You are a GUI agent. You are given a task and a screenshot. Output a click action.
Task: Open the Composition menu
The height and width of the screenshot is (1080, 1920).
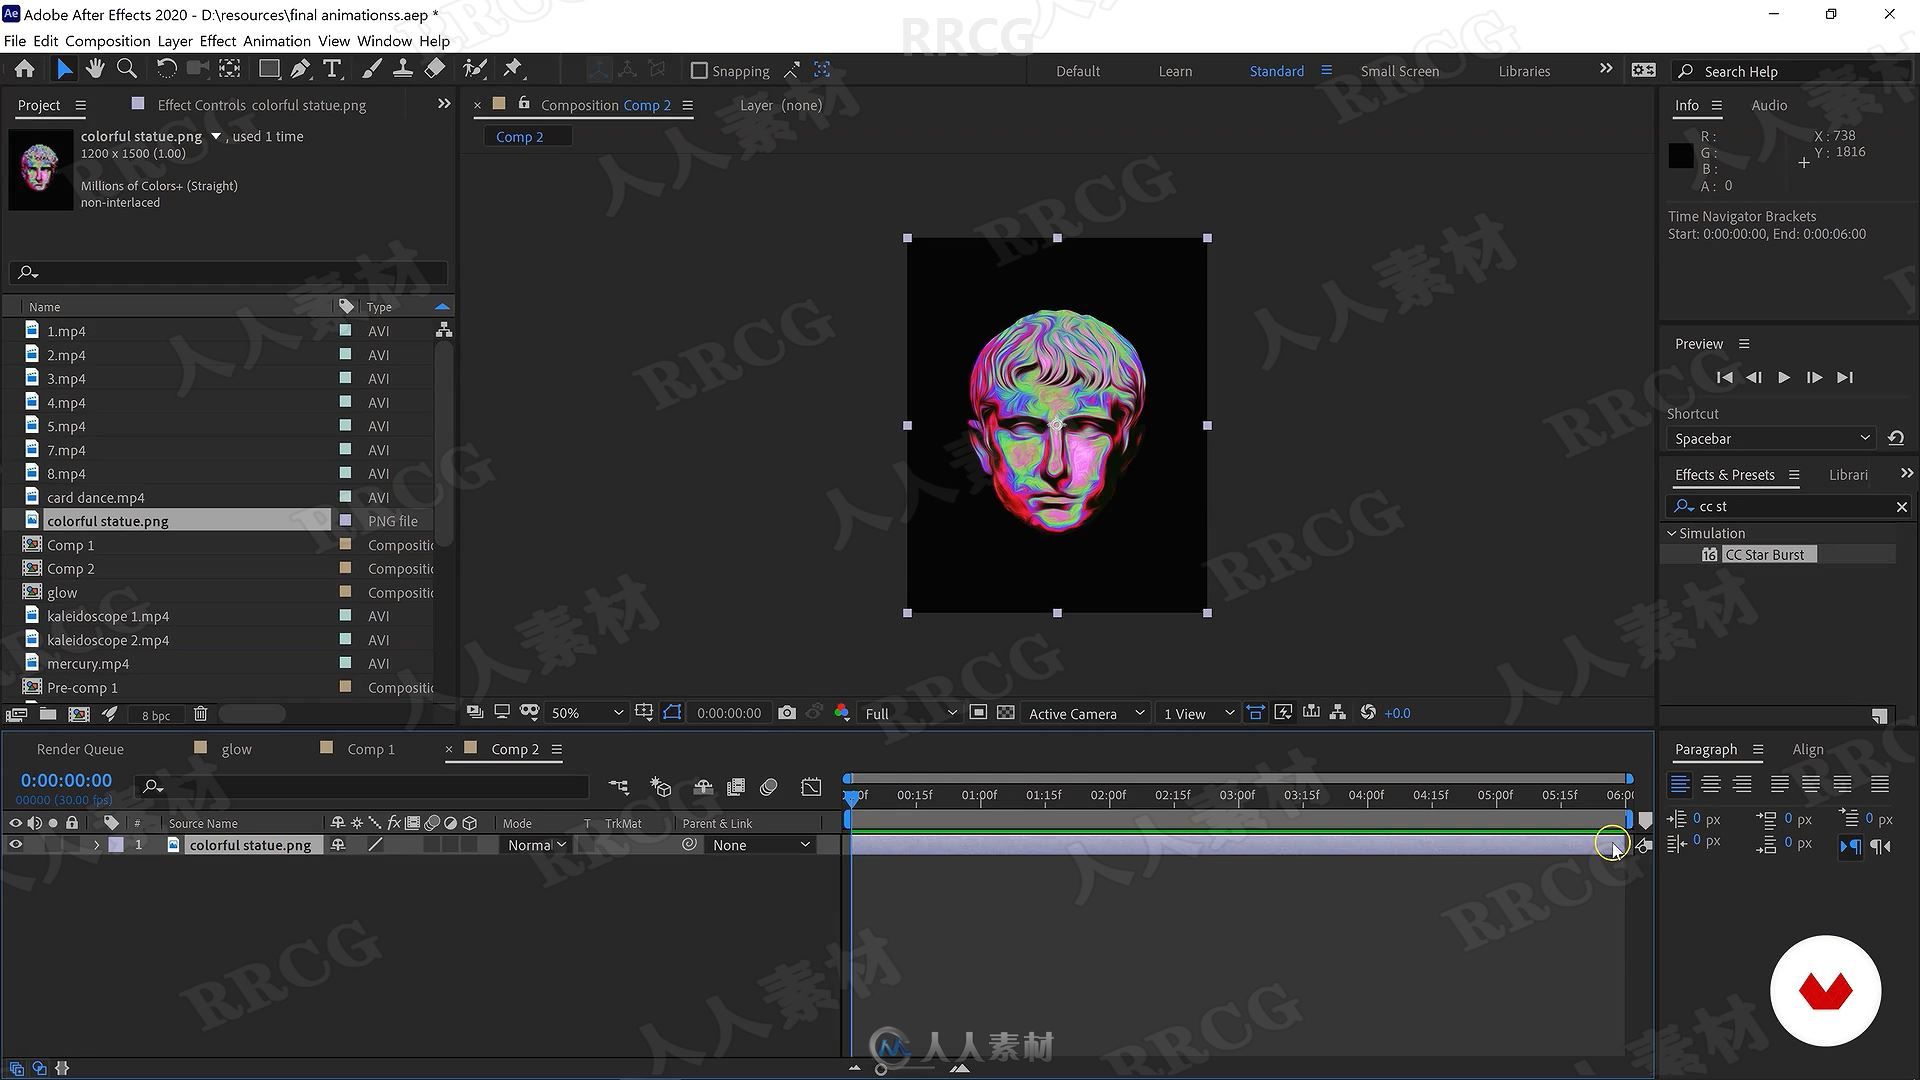(107, 41)
